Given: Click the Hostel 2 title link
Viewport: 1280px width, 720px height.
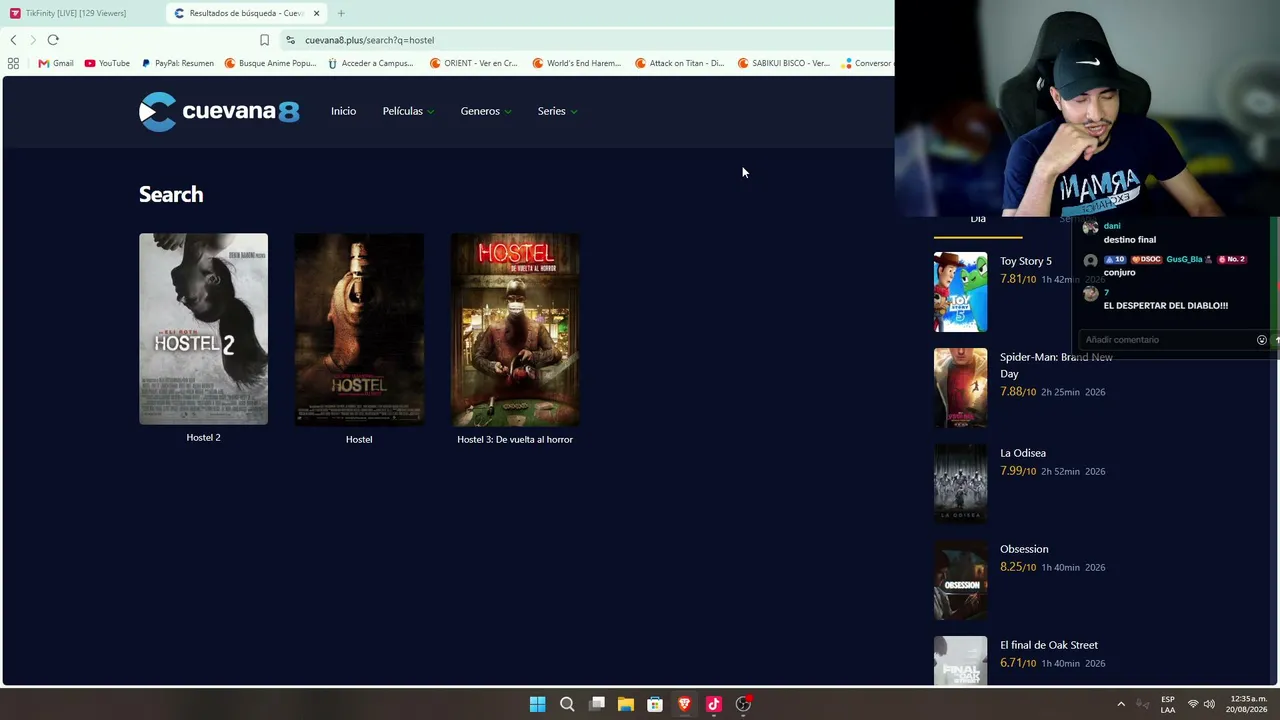Looking at the screenshot, I should point(203,437).
